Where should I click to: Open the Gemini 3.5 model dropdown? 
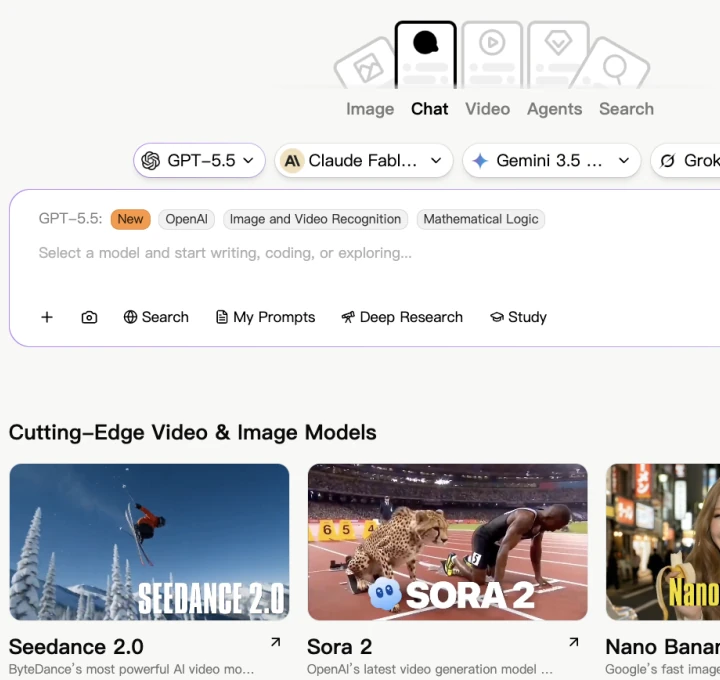click(x=551, y=160)
